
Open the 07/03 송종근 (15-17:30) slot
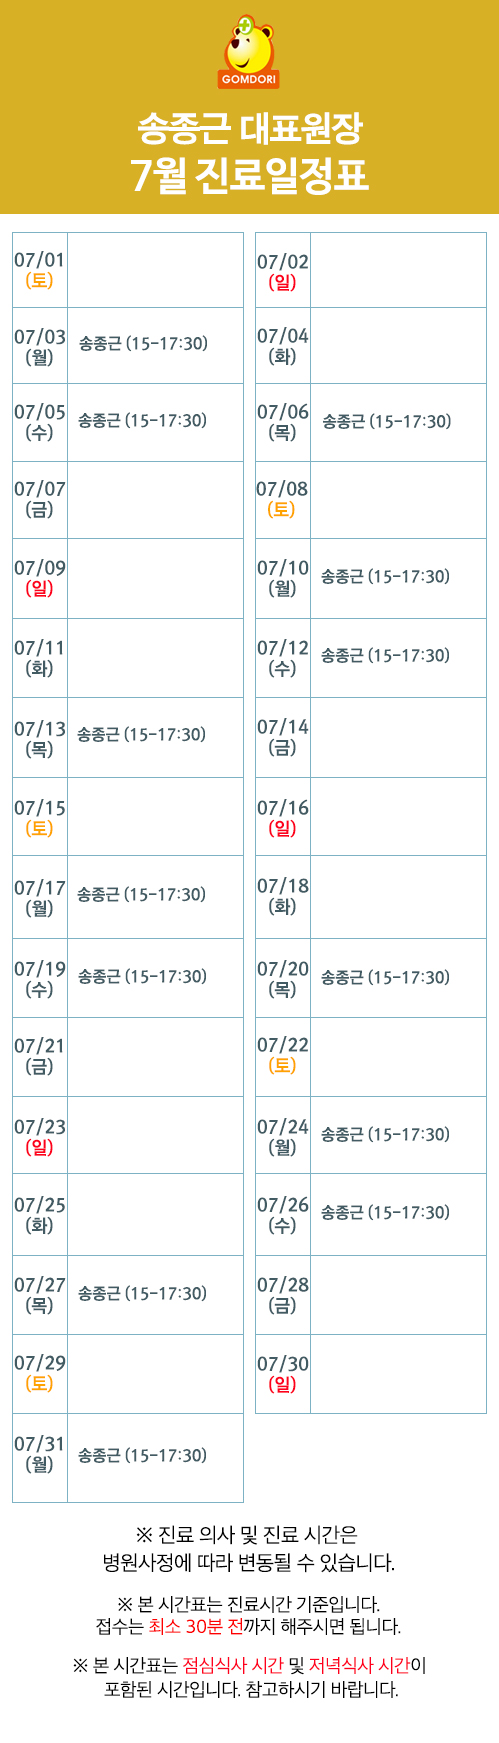pyautogui.click(x=143, y=344)
